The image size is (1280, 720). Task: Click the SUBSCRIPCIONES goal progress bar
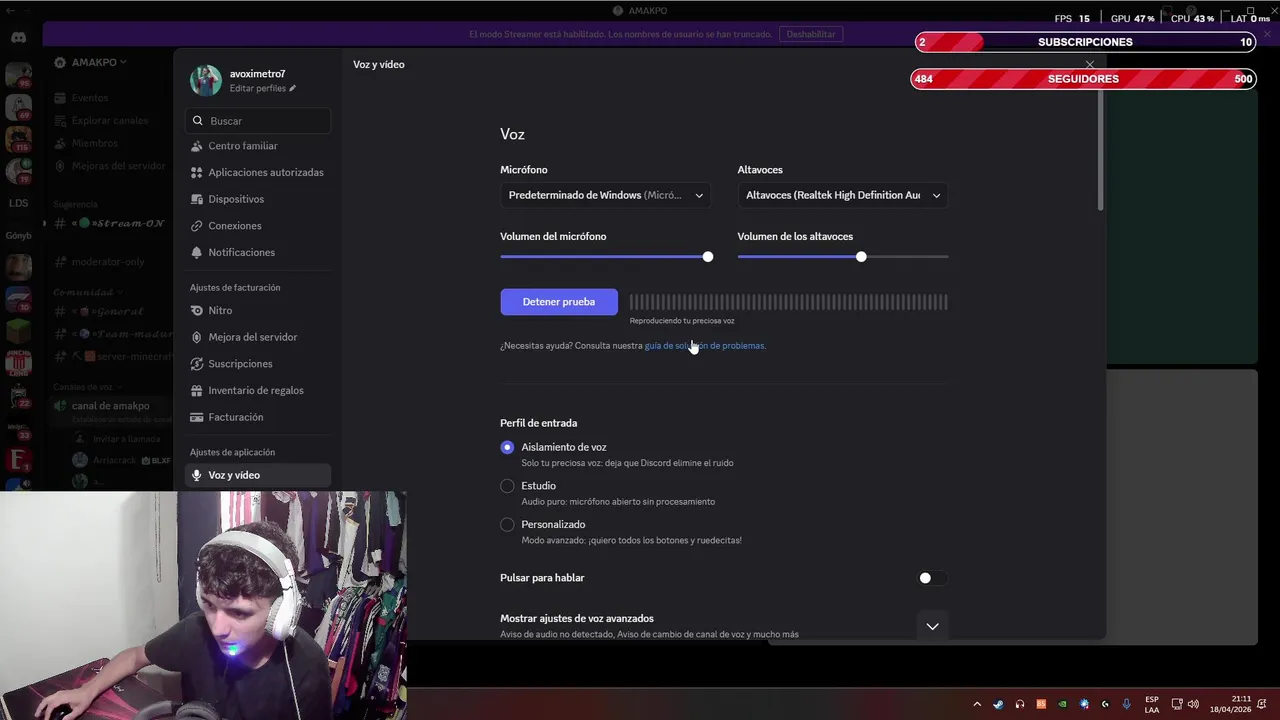coord(1085,42)
